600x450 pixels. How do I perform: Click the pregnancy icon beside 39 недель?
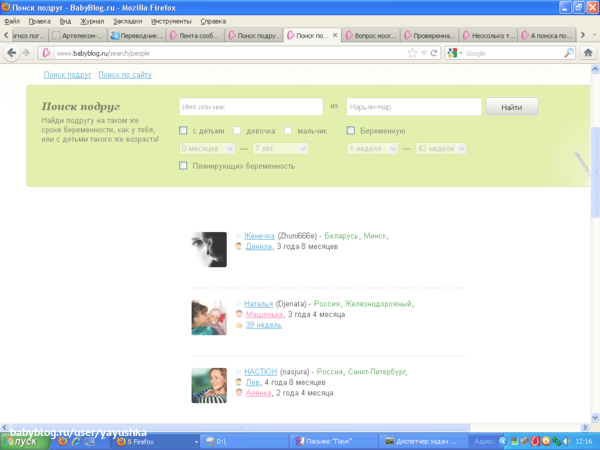[239, 325]
